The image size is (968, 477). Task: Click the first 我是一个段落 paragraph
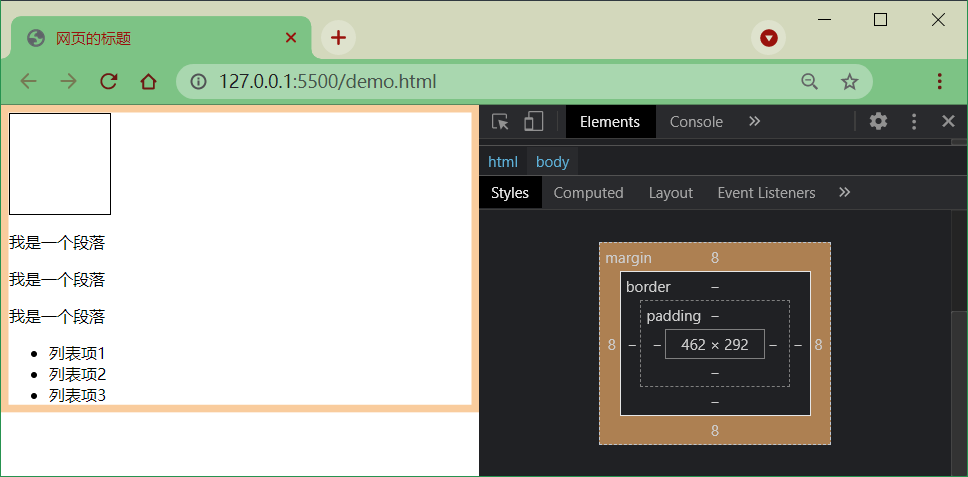(x=57, y=243)
